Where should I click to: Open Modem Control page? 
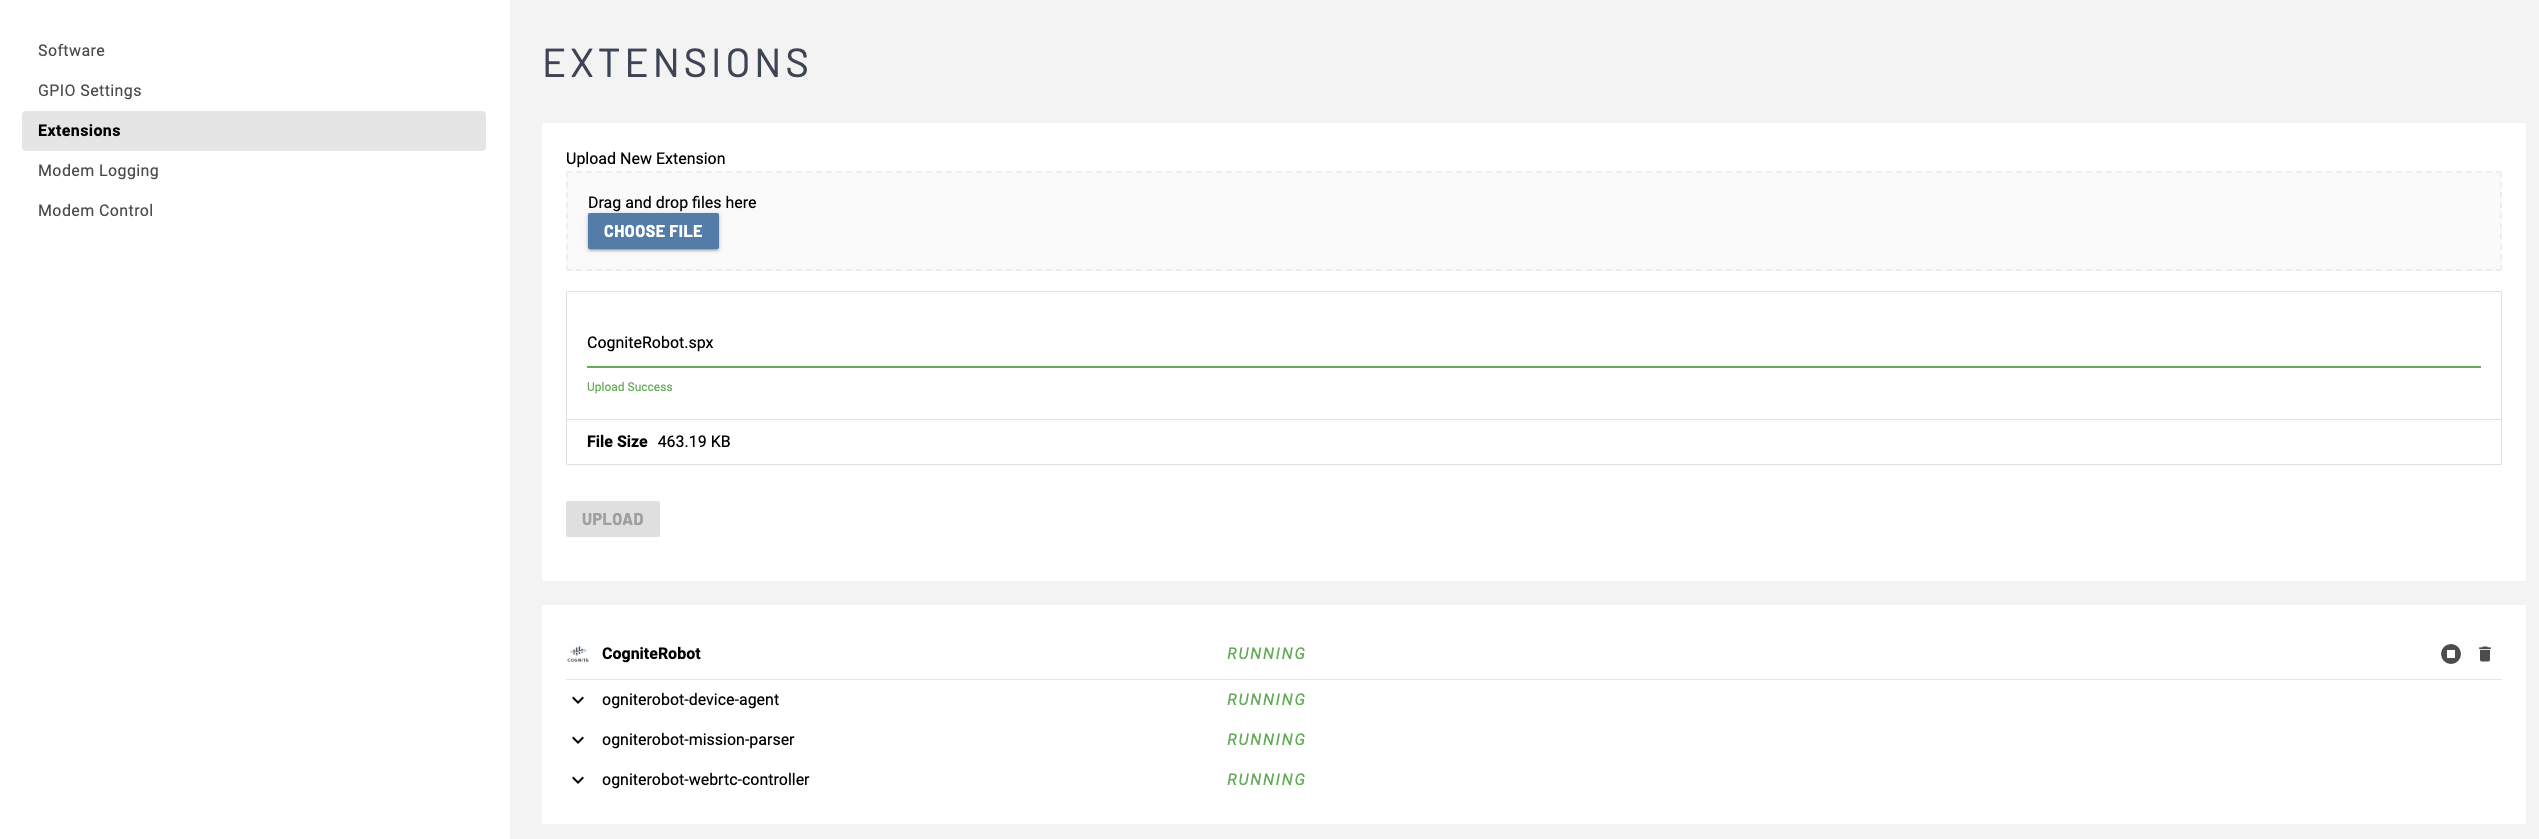(254, 210)
